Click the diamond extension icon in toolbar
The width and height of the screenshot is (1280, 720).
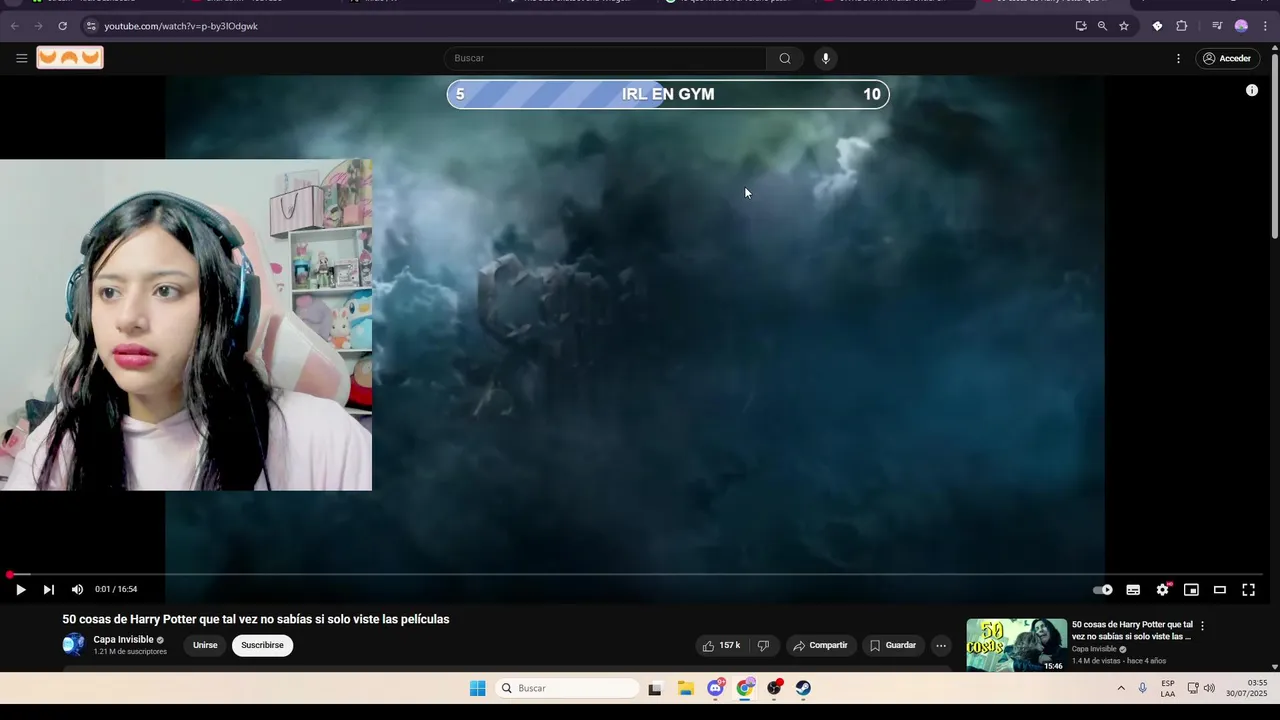point(1157,26)
